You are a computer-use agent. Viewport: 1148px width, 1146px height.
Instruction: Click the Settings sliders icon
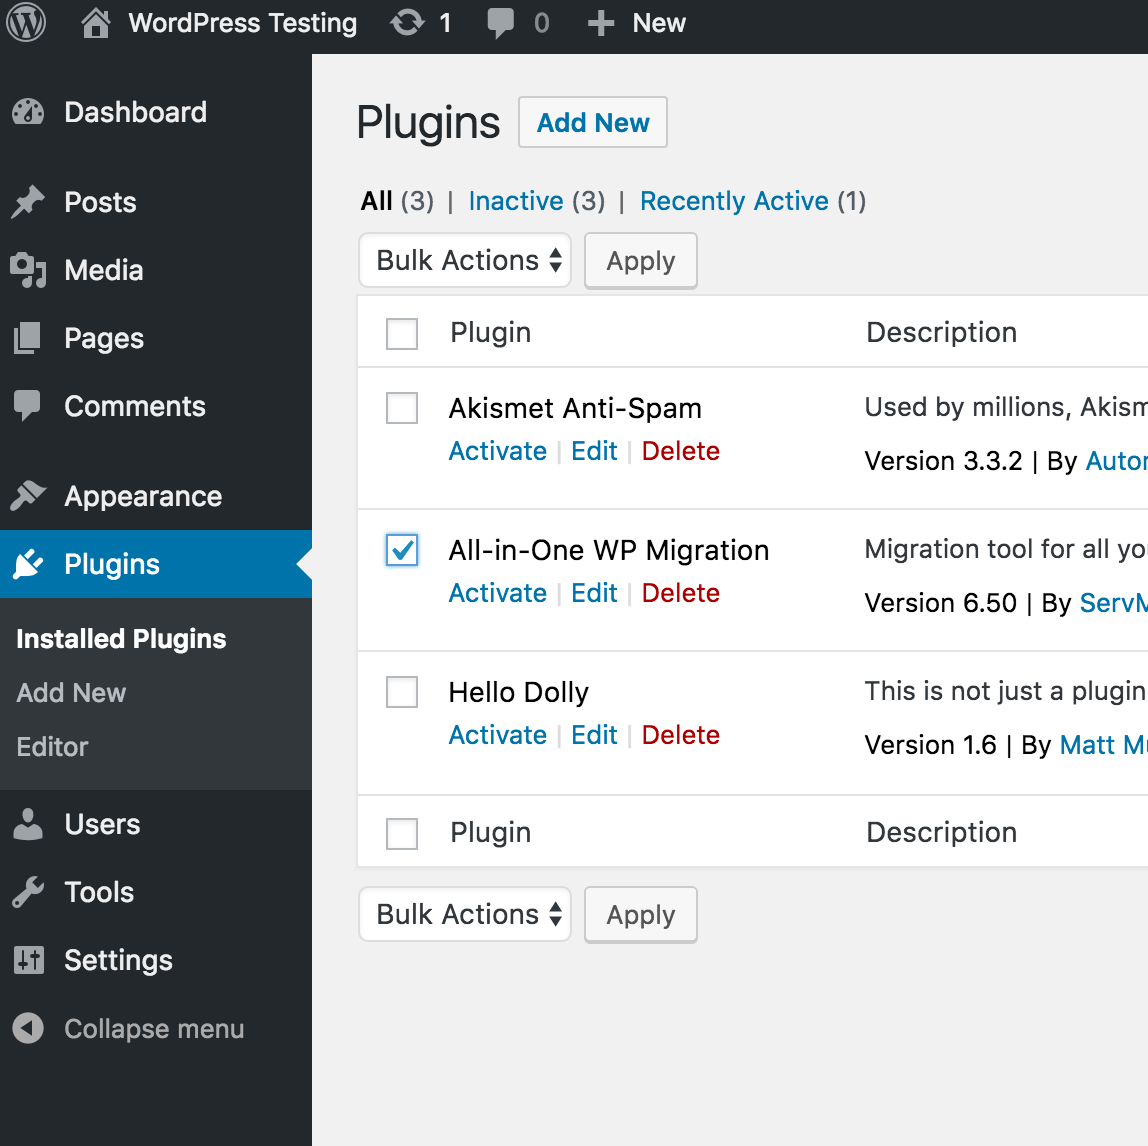click(x=29, y=960)
